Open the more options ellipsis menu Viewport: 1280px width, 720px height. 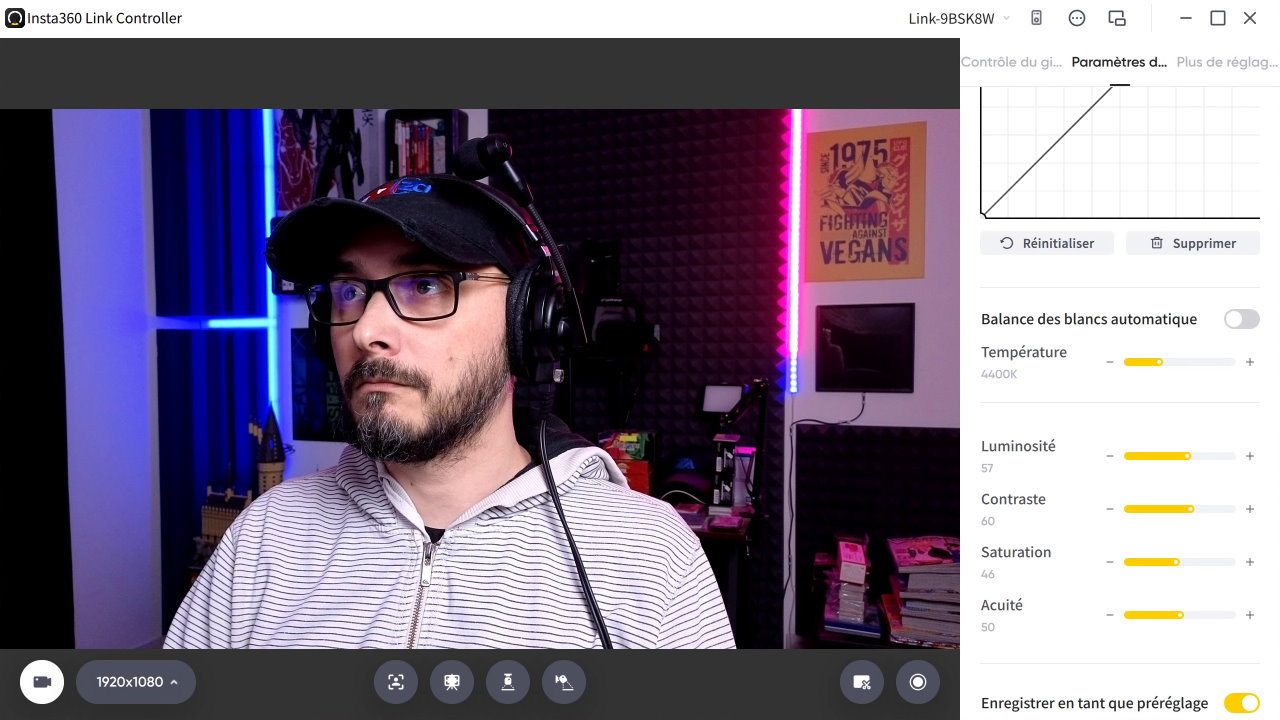[x=1077, y=18]
